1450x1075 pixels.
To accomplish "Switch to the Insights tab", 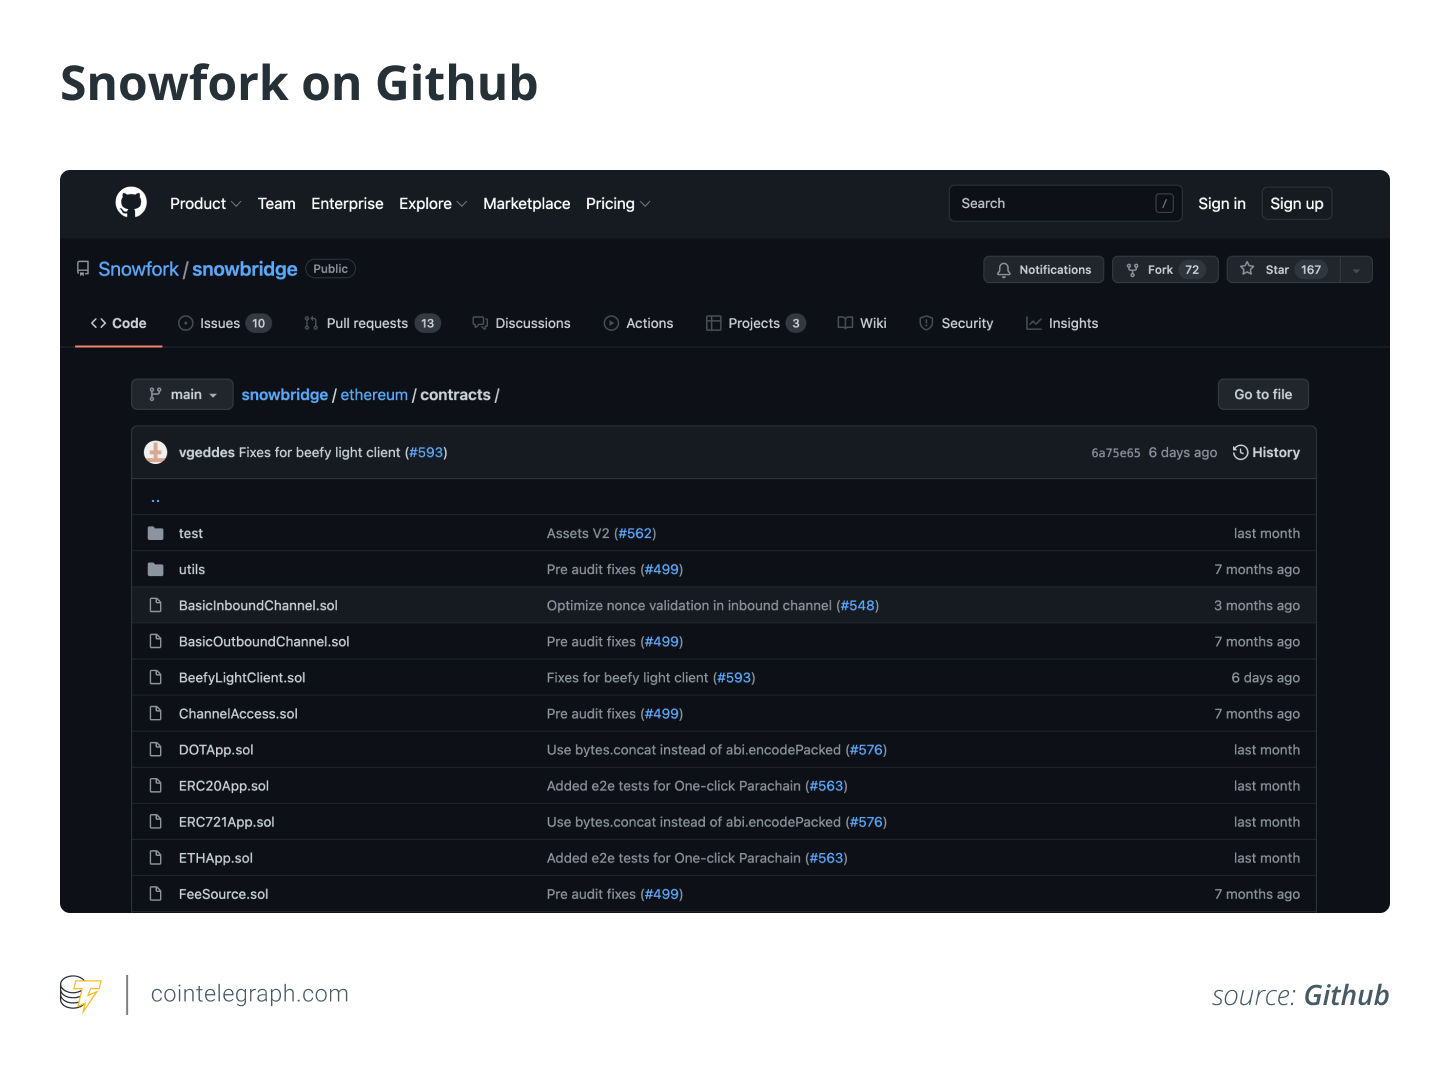I will point(1062,323).
